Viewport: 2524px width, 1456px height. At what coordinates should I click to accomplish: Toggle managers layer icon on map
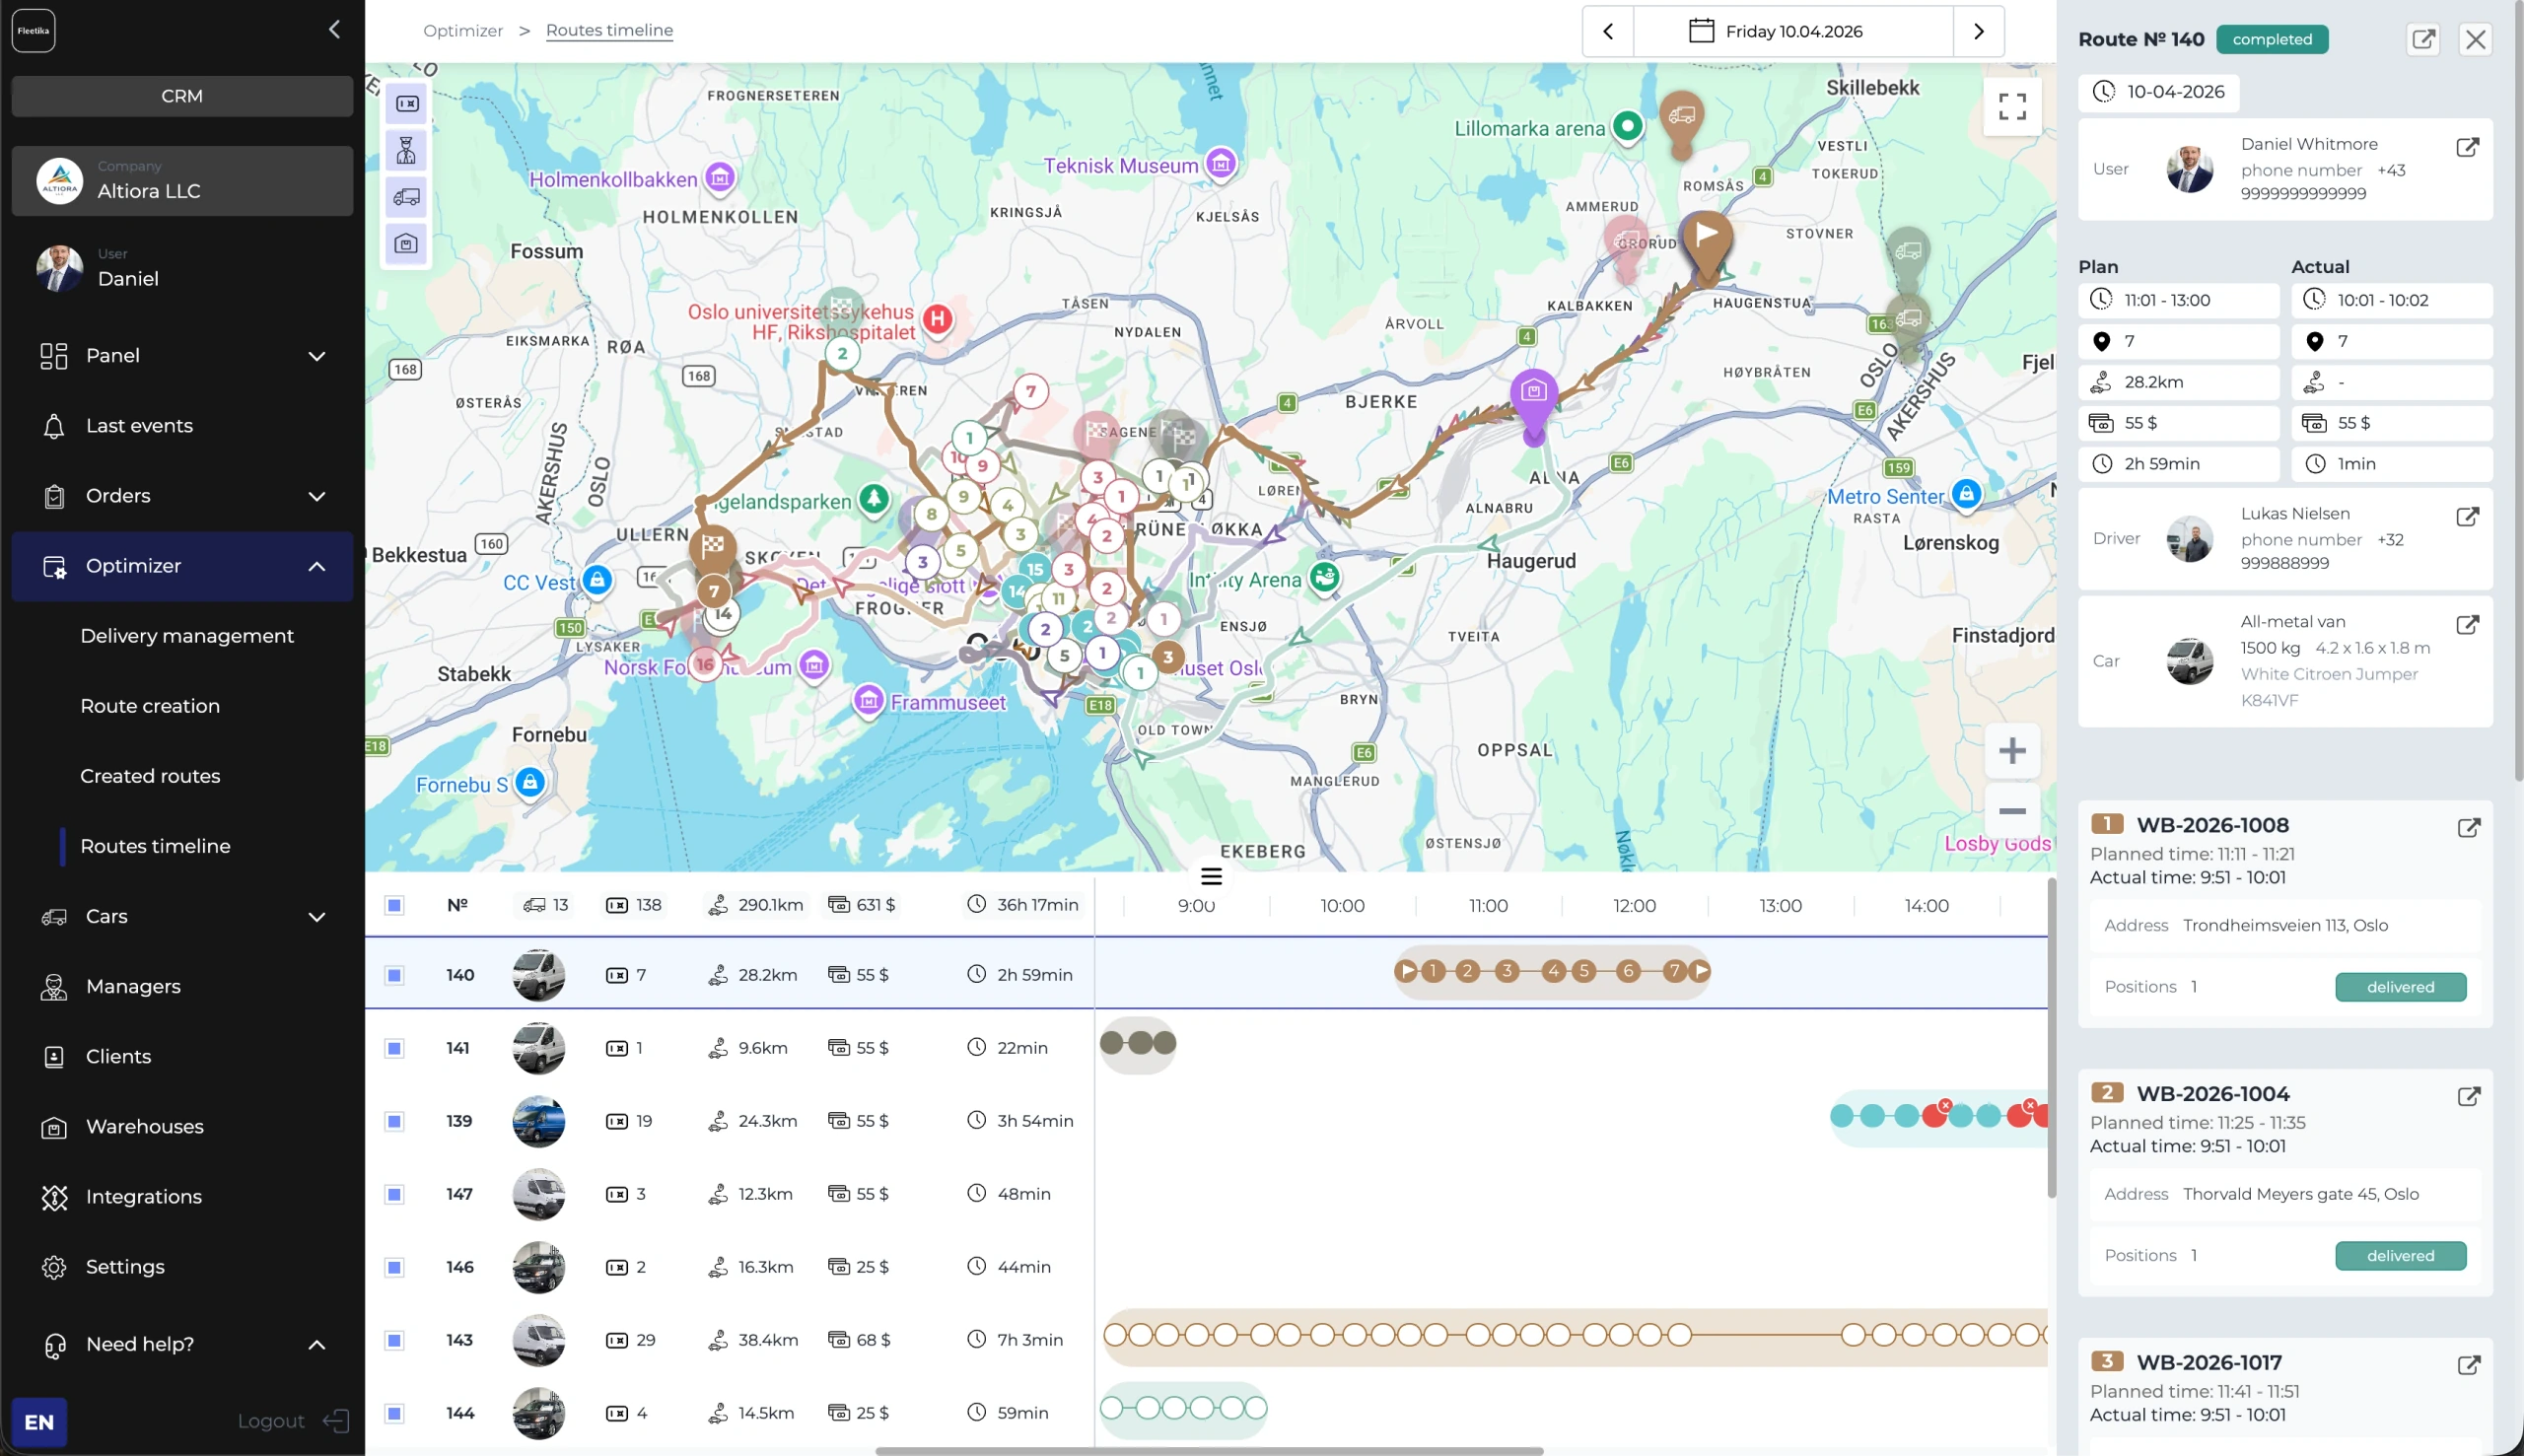coord(406,150)
